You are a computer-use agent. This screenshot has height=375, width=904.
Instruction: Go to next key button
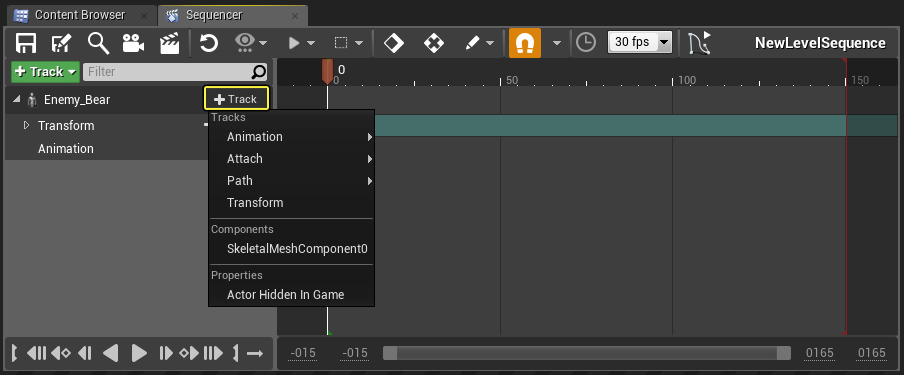tap(189, 352)
